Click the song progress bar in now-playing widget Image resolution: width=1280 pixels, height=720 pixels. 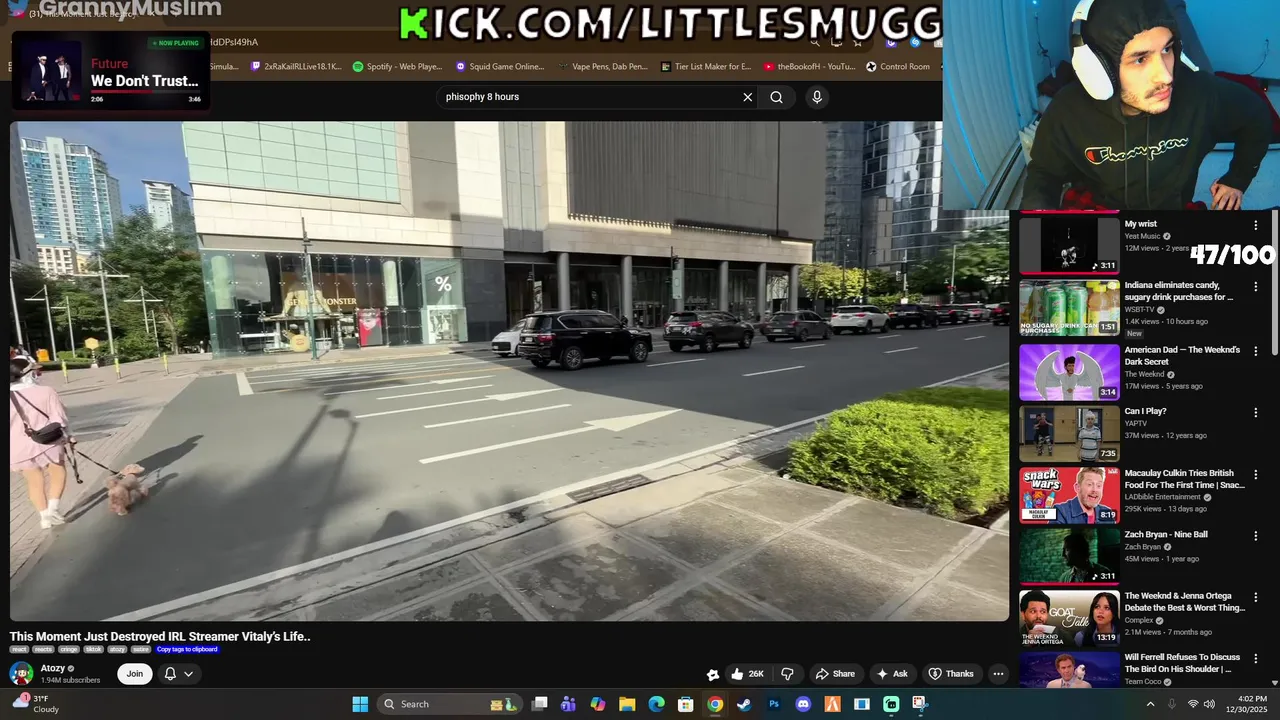coord(146,92)
